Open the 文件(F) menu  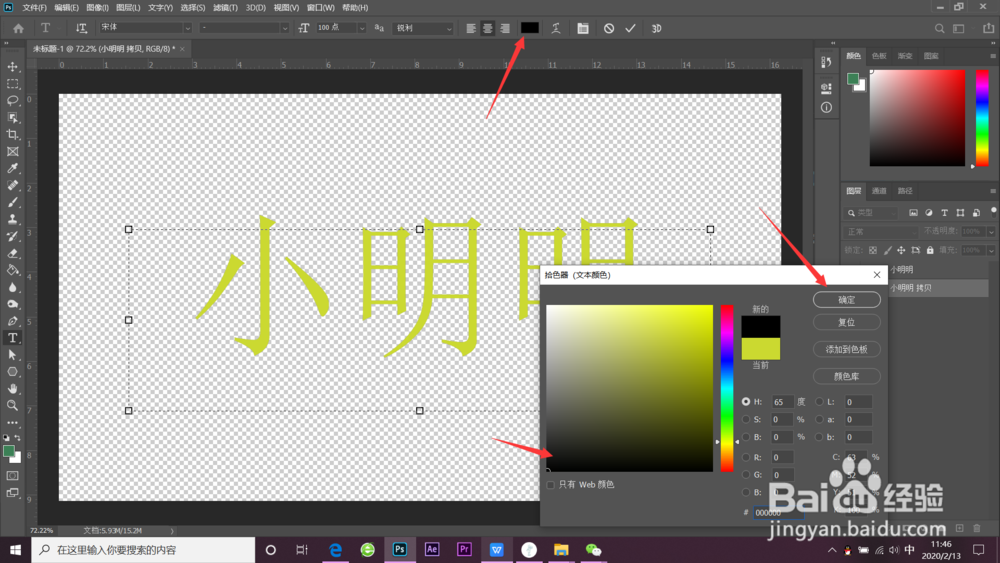pyautogui.click(x=34, y=8)
